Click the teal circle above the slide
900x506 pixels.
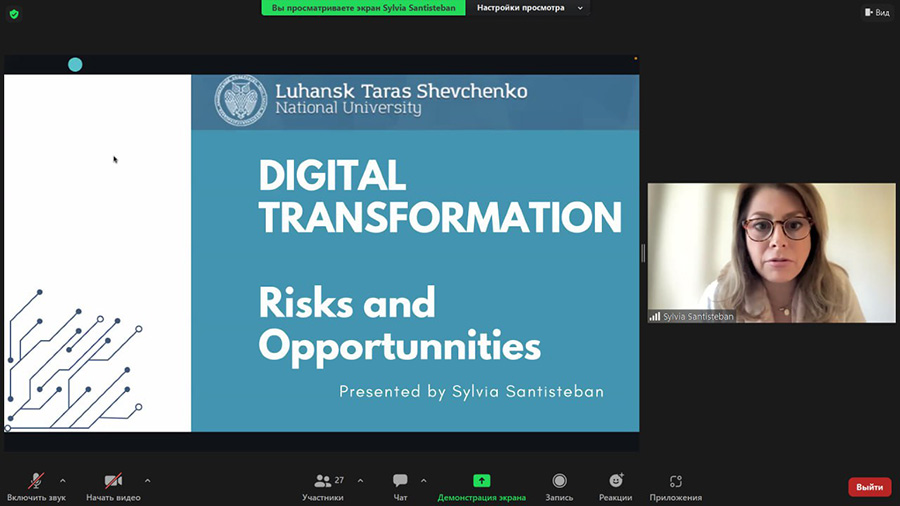click(x=75, y=65)
